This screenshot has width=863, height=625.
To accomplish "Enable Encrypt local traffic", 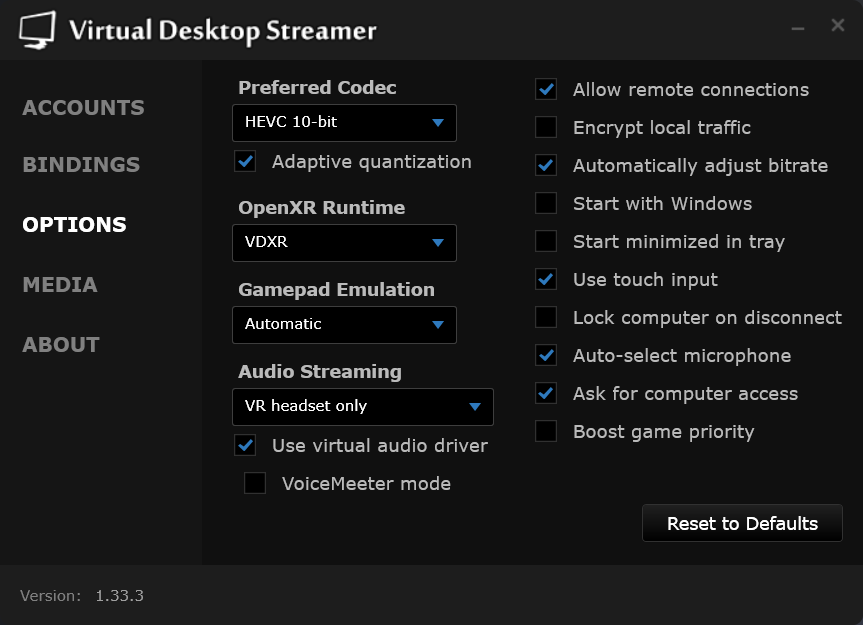I will coord(545,127).
